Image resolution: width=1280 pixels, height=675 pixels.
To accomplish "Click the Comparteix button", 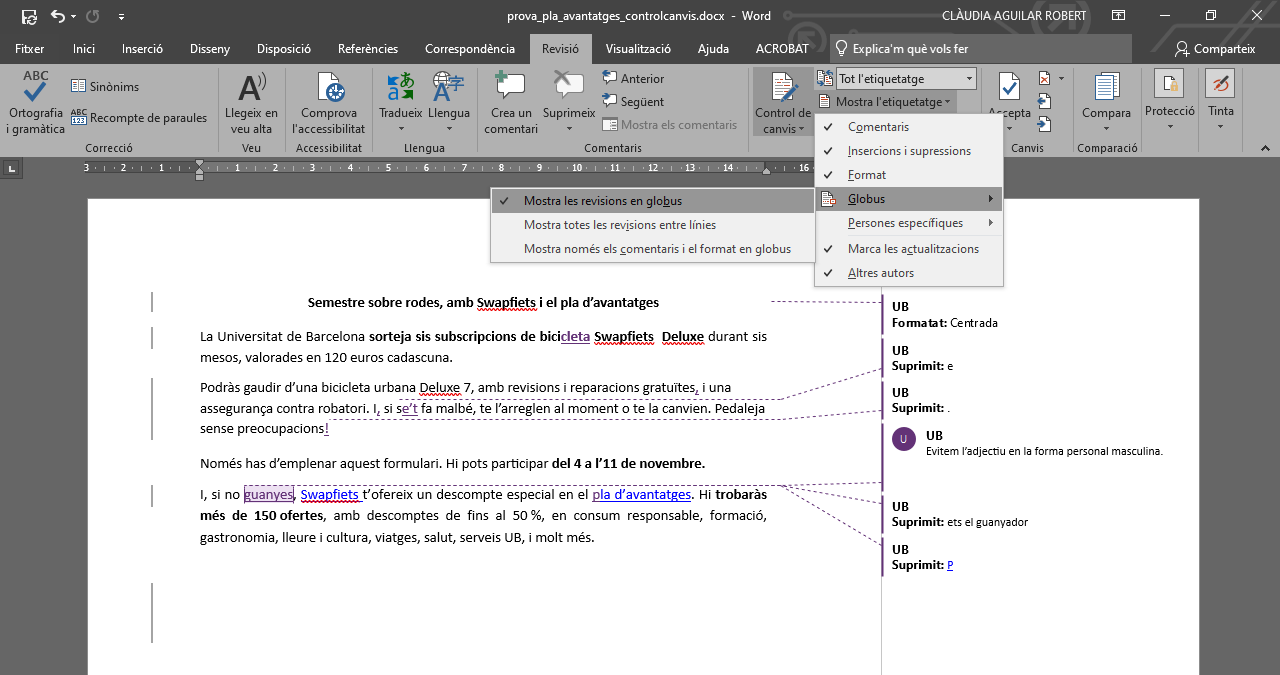I will (1215, 48).
